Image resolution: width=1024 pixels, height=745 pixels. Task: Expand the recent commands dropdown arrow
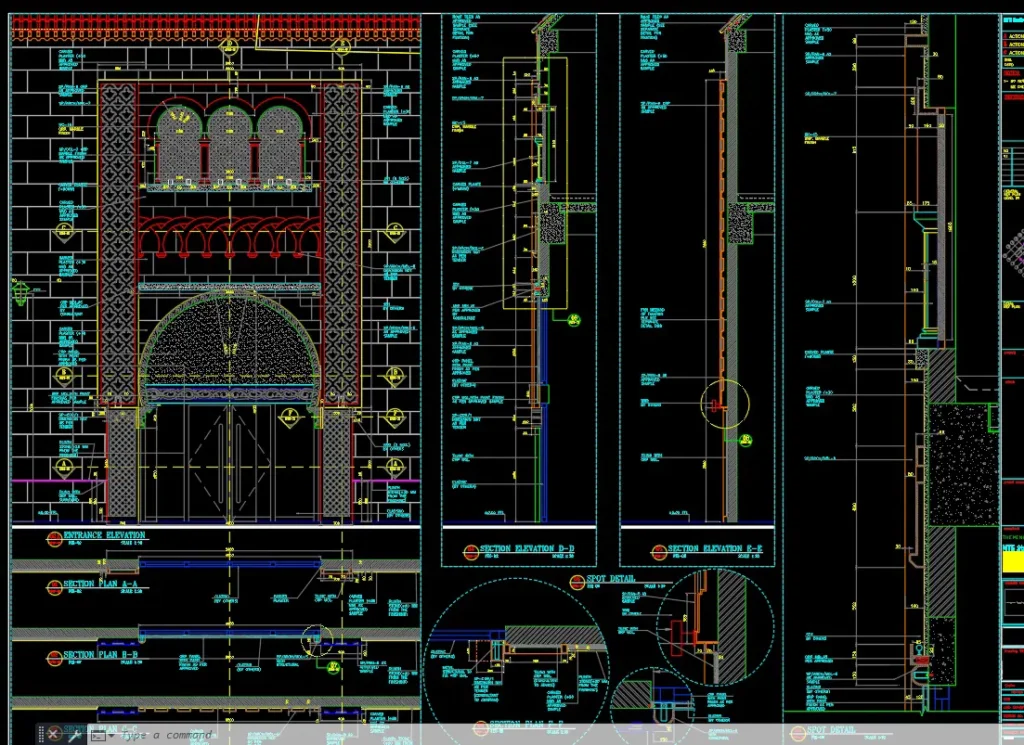pos(110,736)
